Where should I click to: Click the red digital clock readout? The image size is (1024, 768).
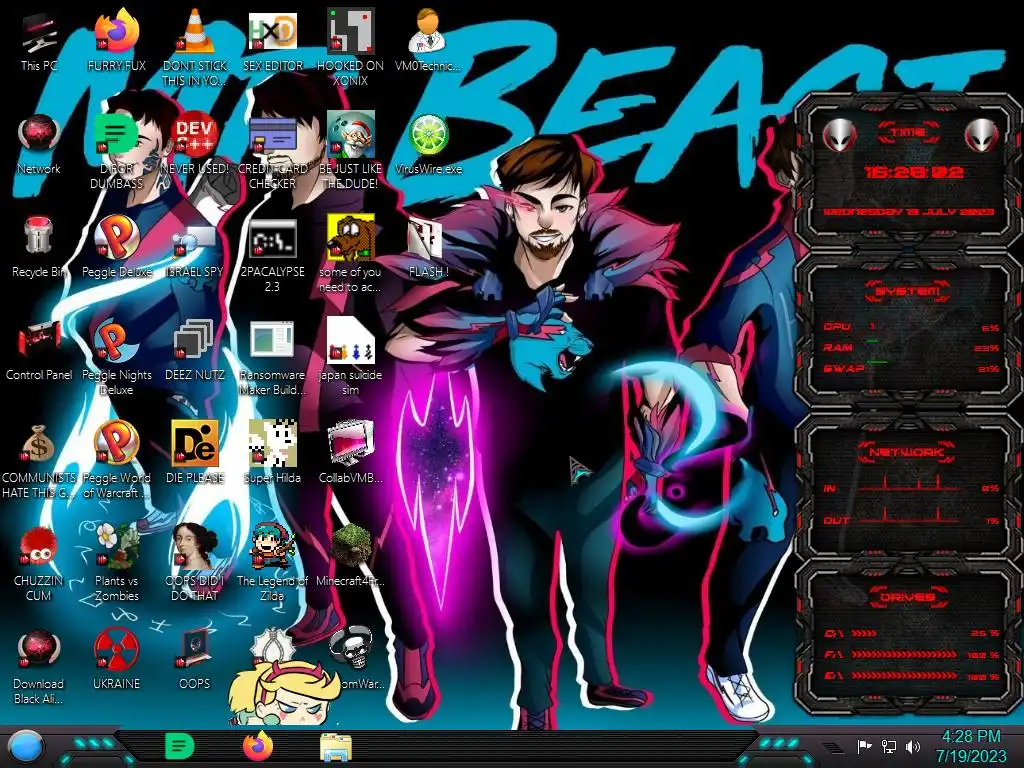914,172
